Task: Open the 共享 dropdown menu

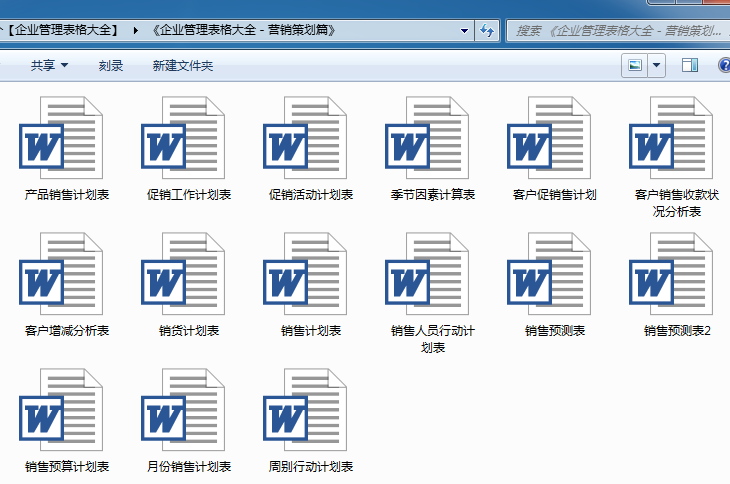Action: [49, 66]
